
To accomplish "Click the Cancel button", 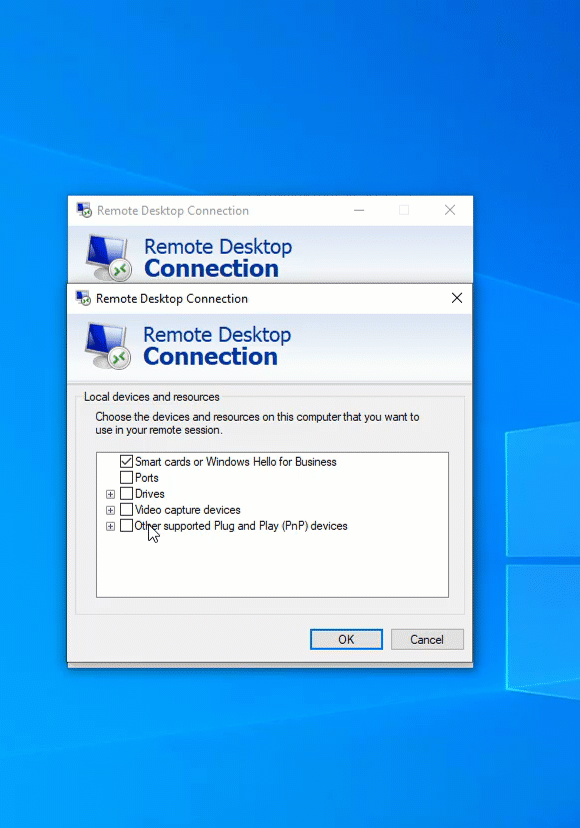I will 427,639.
